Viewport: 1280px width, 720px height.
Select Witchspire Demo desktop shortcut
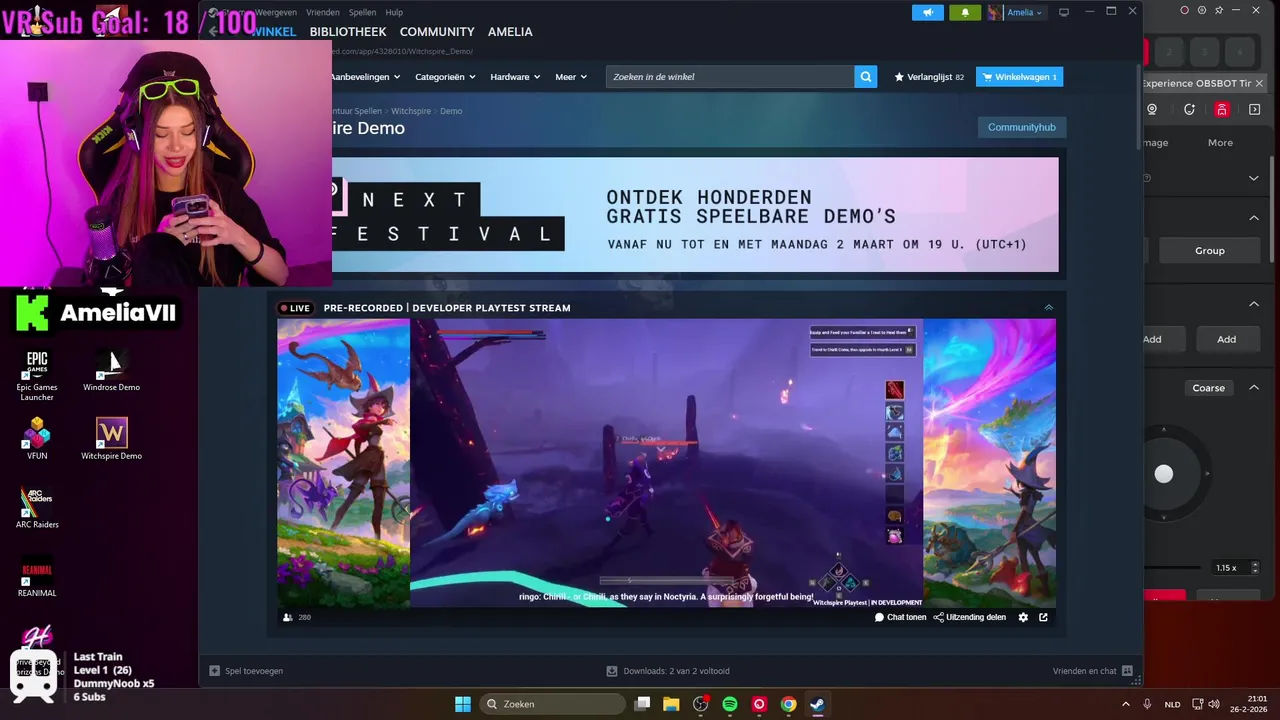[x=111, y=440]
